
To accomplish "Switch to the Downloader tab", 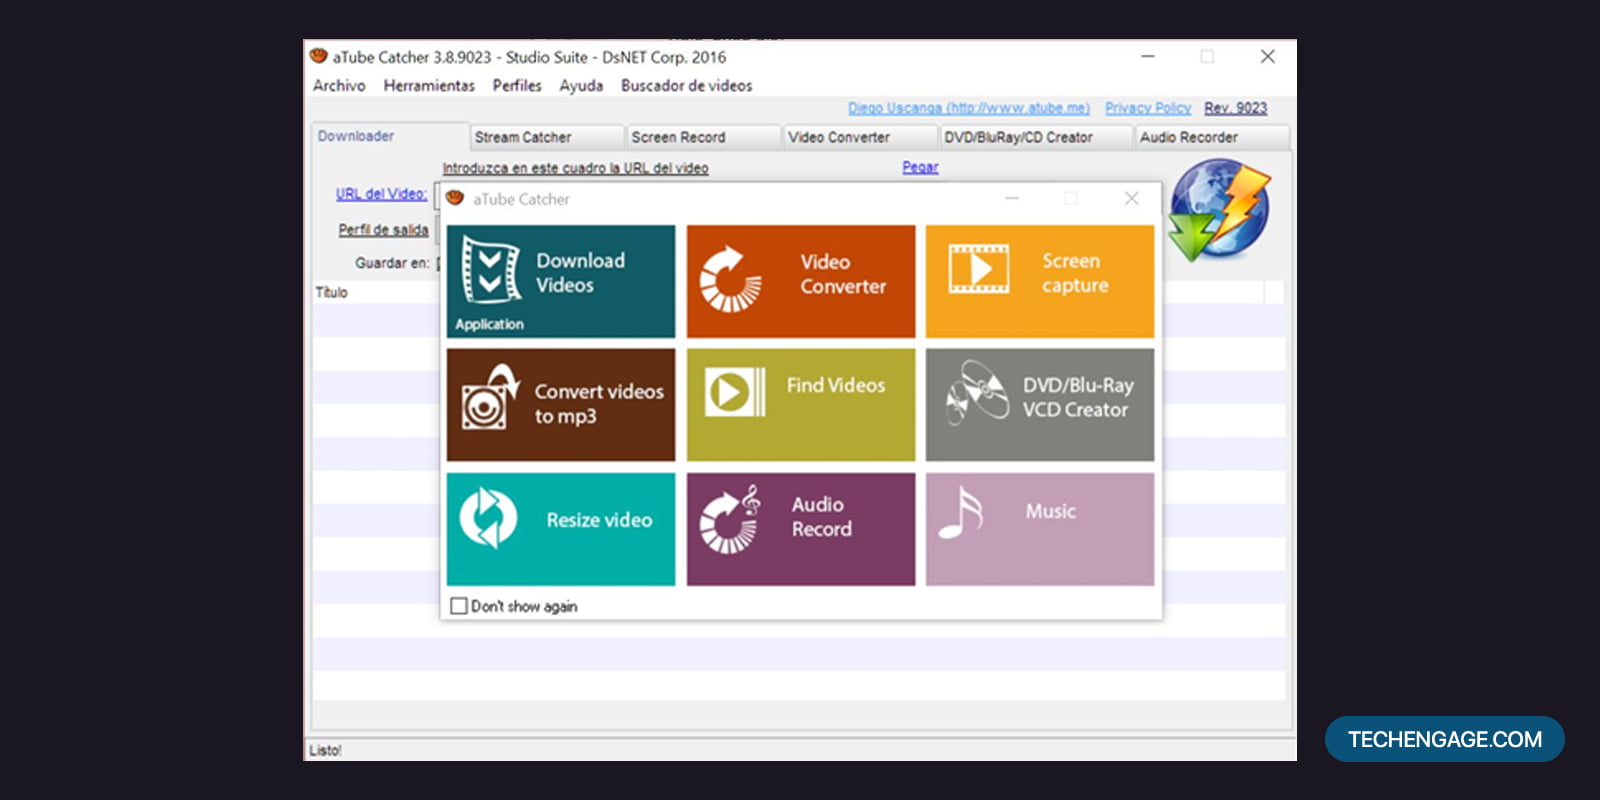I will click(x=389, y=136).
